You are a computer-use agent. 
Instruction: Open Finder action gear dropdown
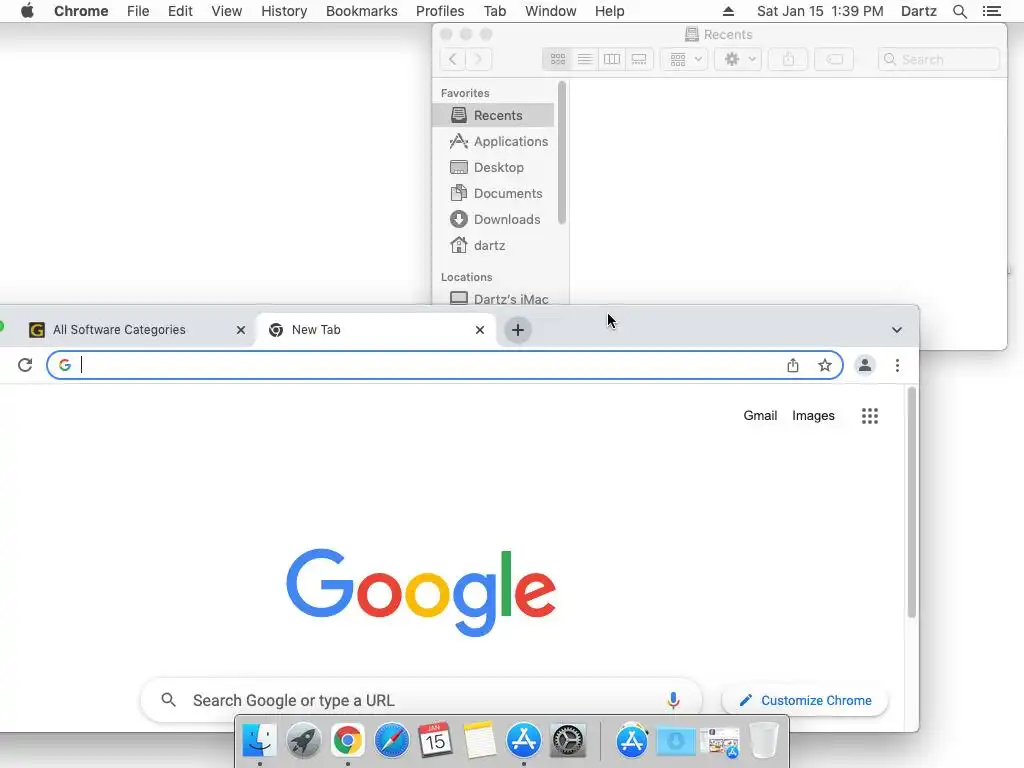[x=738, y=59]
